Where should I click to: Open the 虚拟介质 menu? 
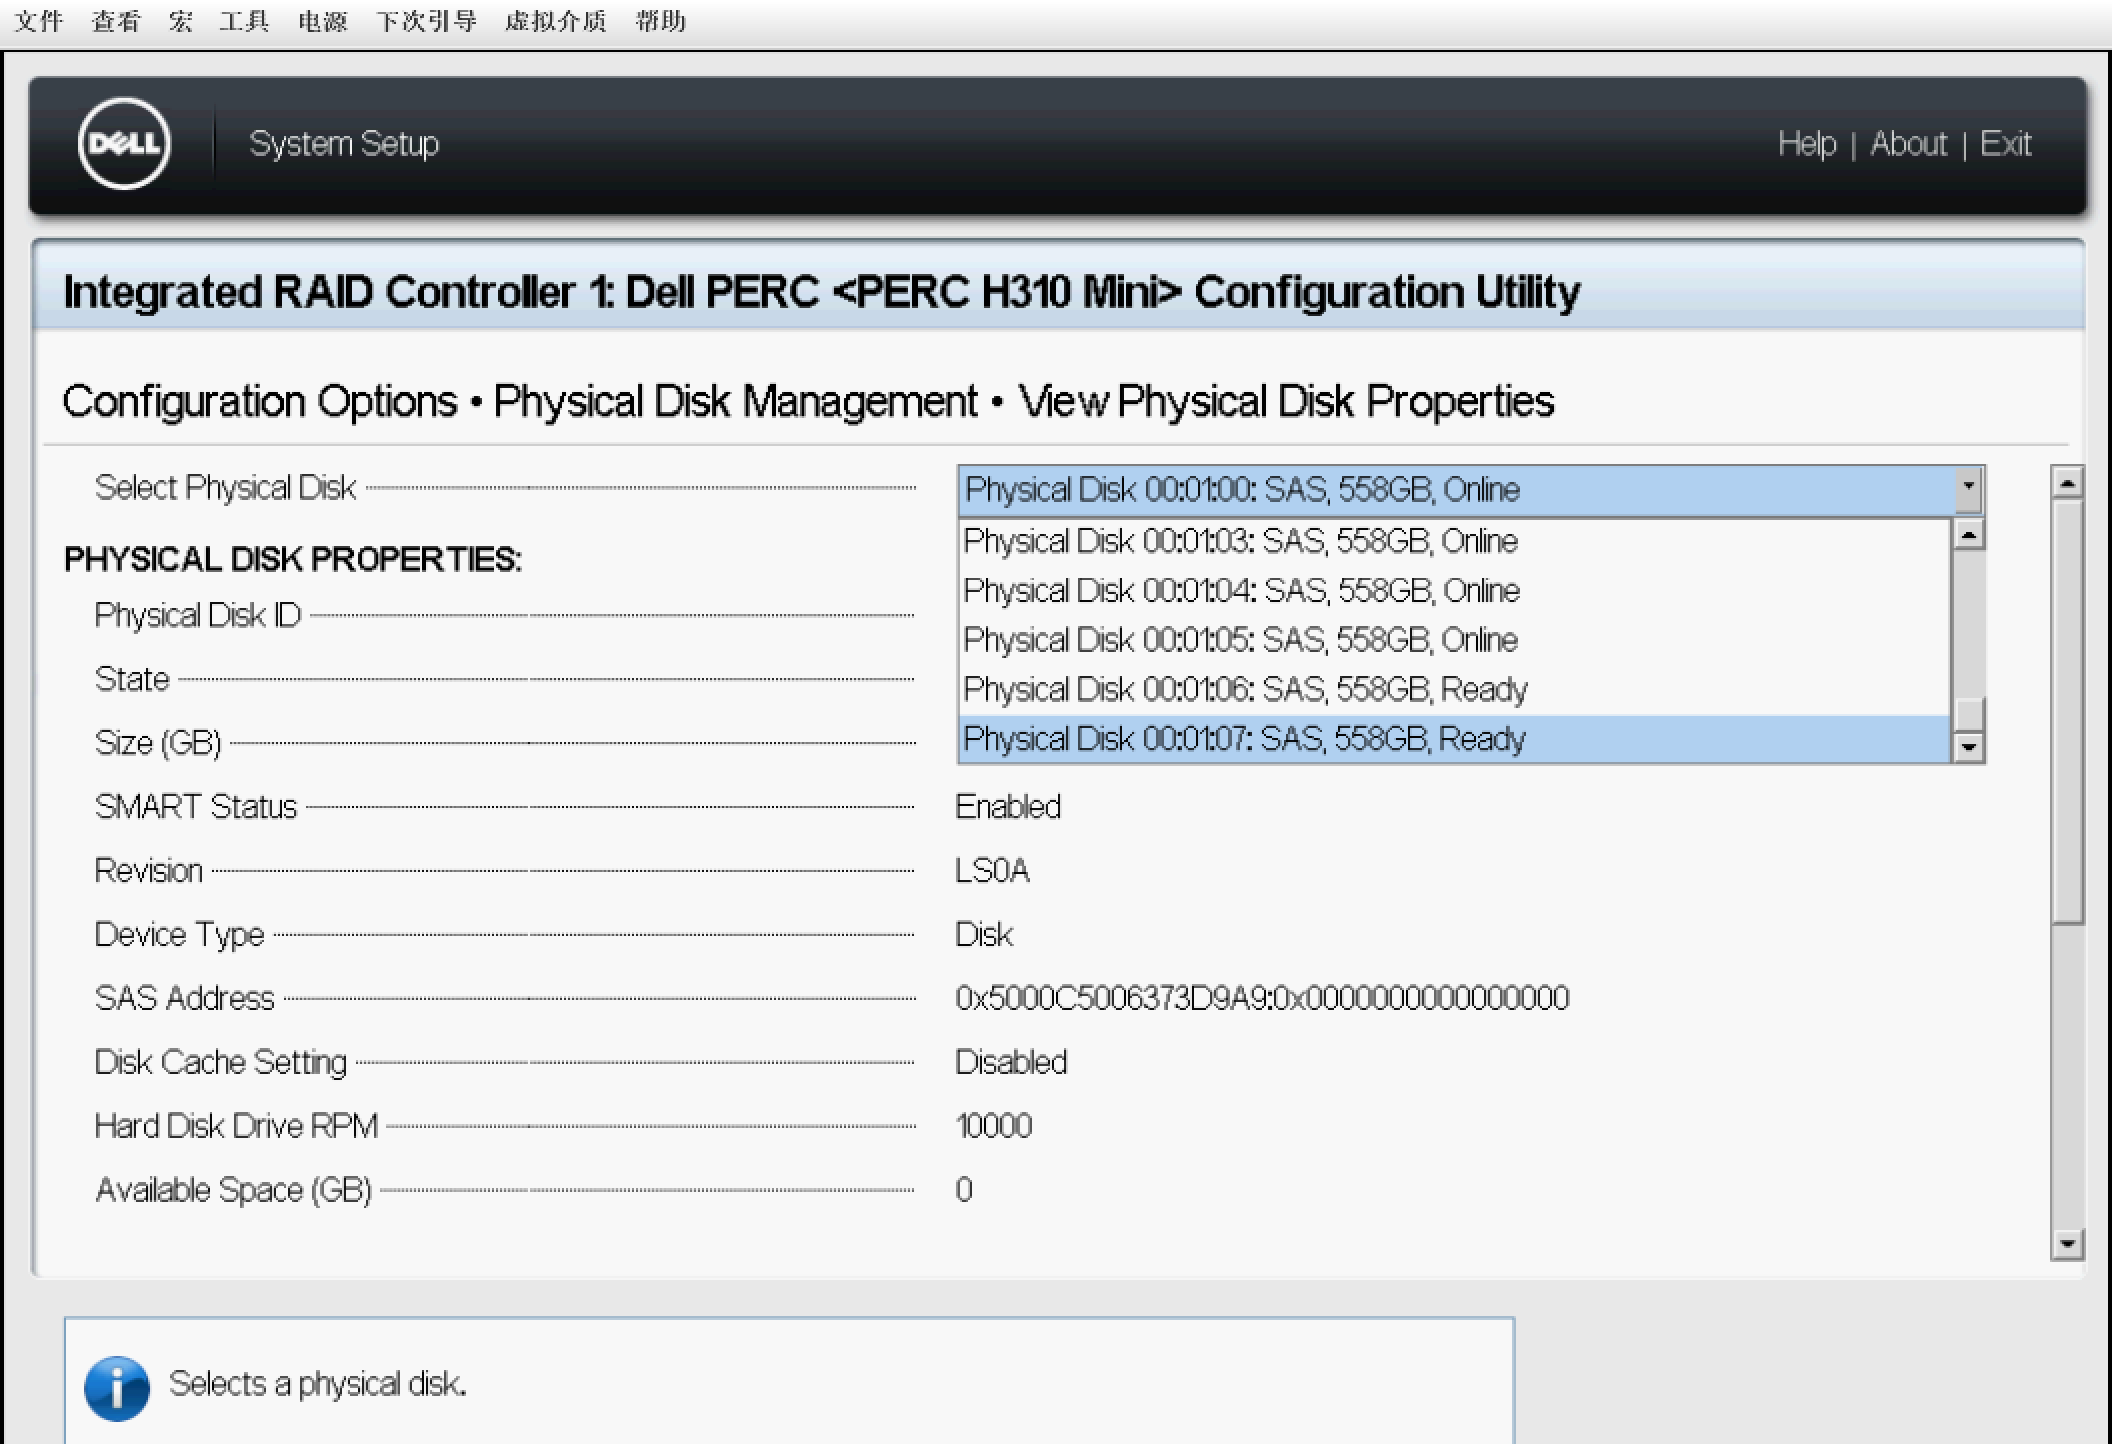555,21
